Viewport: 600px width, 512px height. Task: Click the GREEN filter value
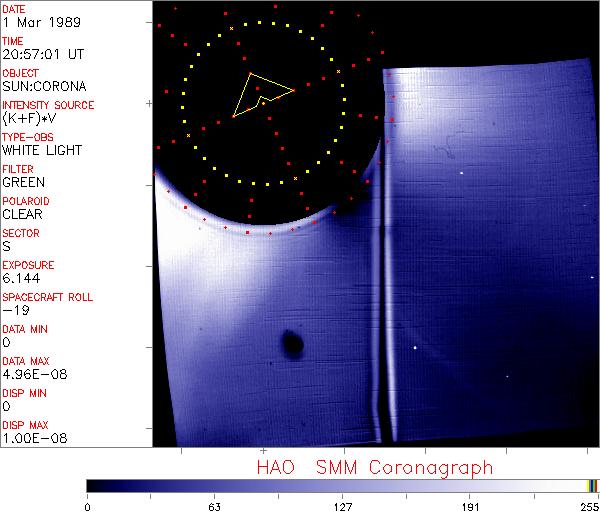click(23, 182)
